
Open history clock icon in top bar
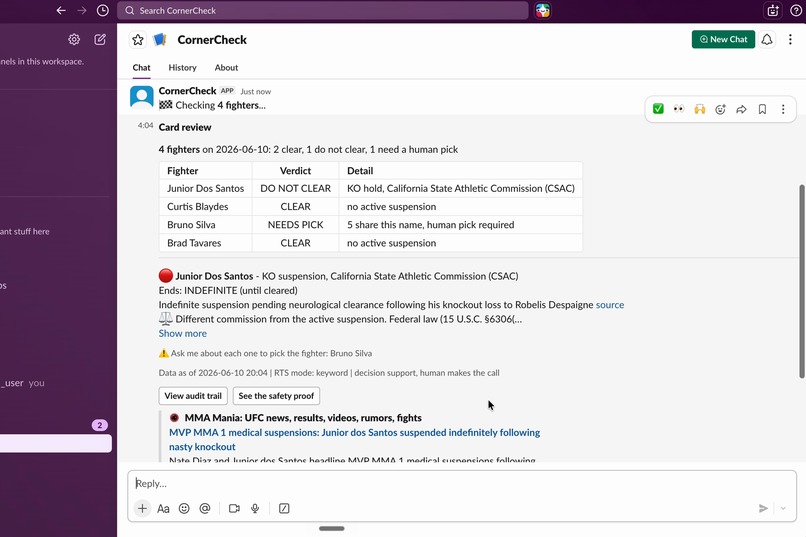103,10
